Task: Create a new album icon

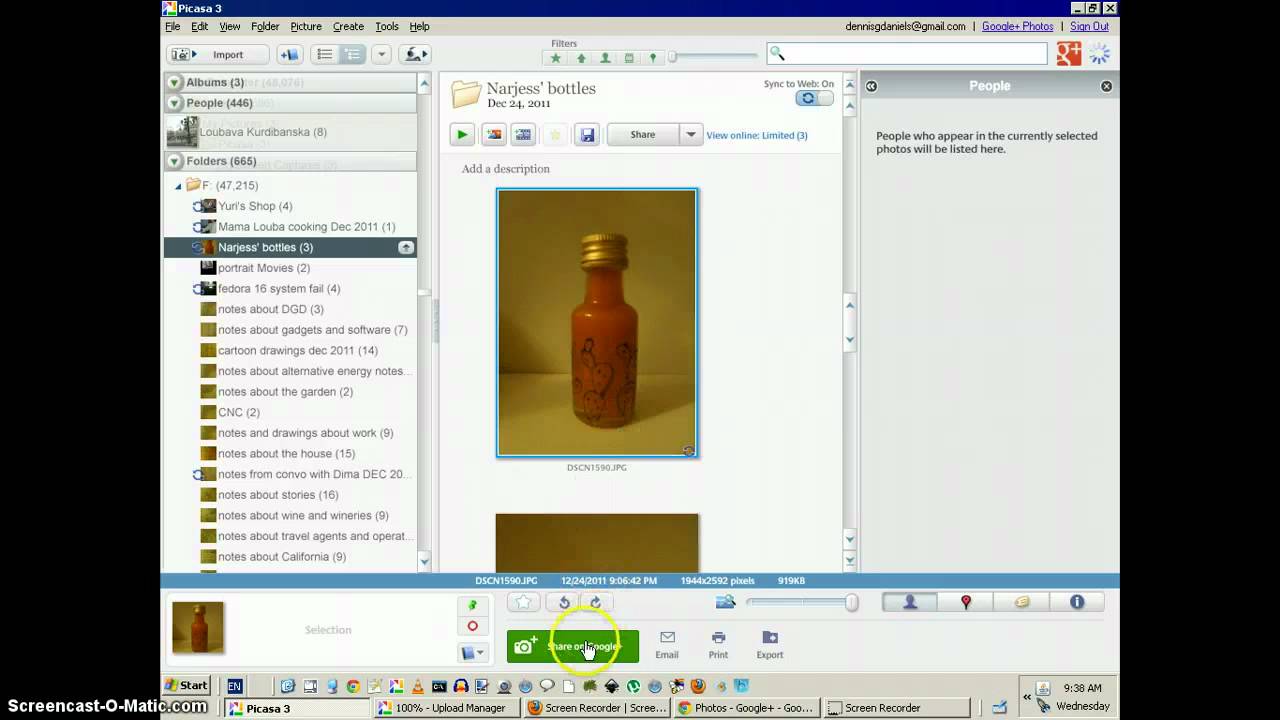Action: point(289,55)
